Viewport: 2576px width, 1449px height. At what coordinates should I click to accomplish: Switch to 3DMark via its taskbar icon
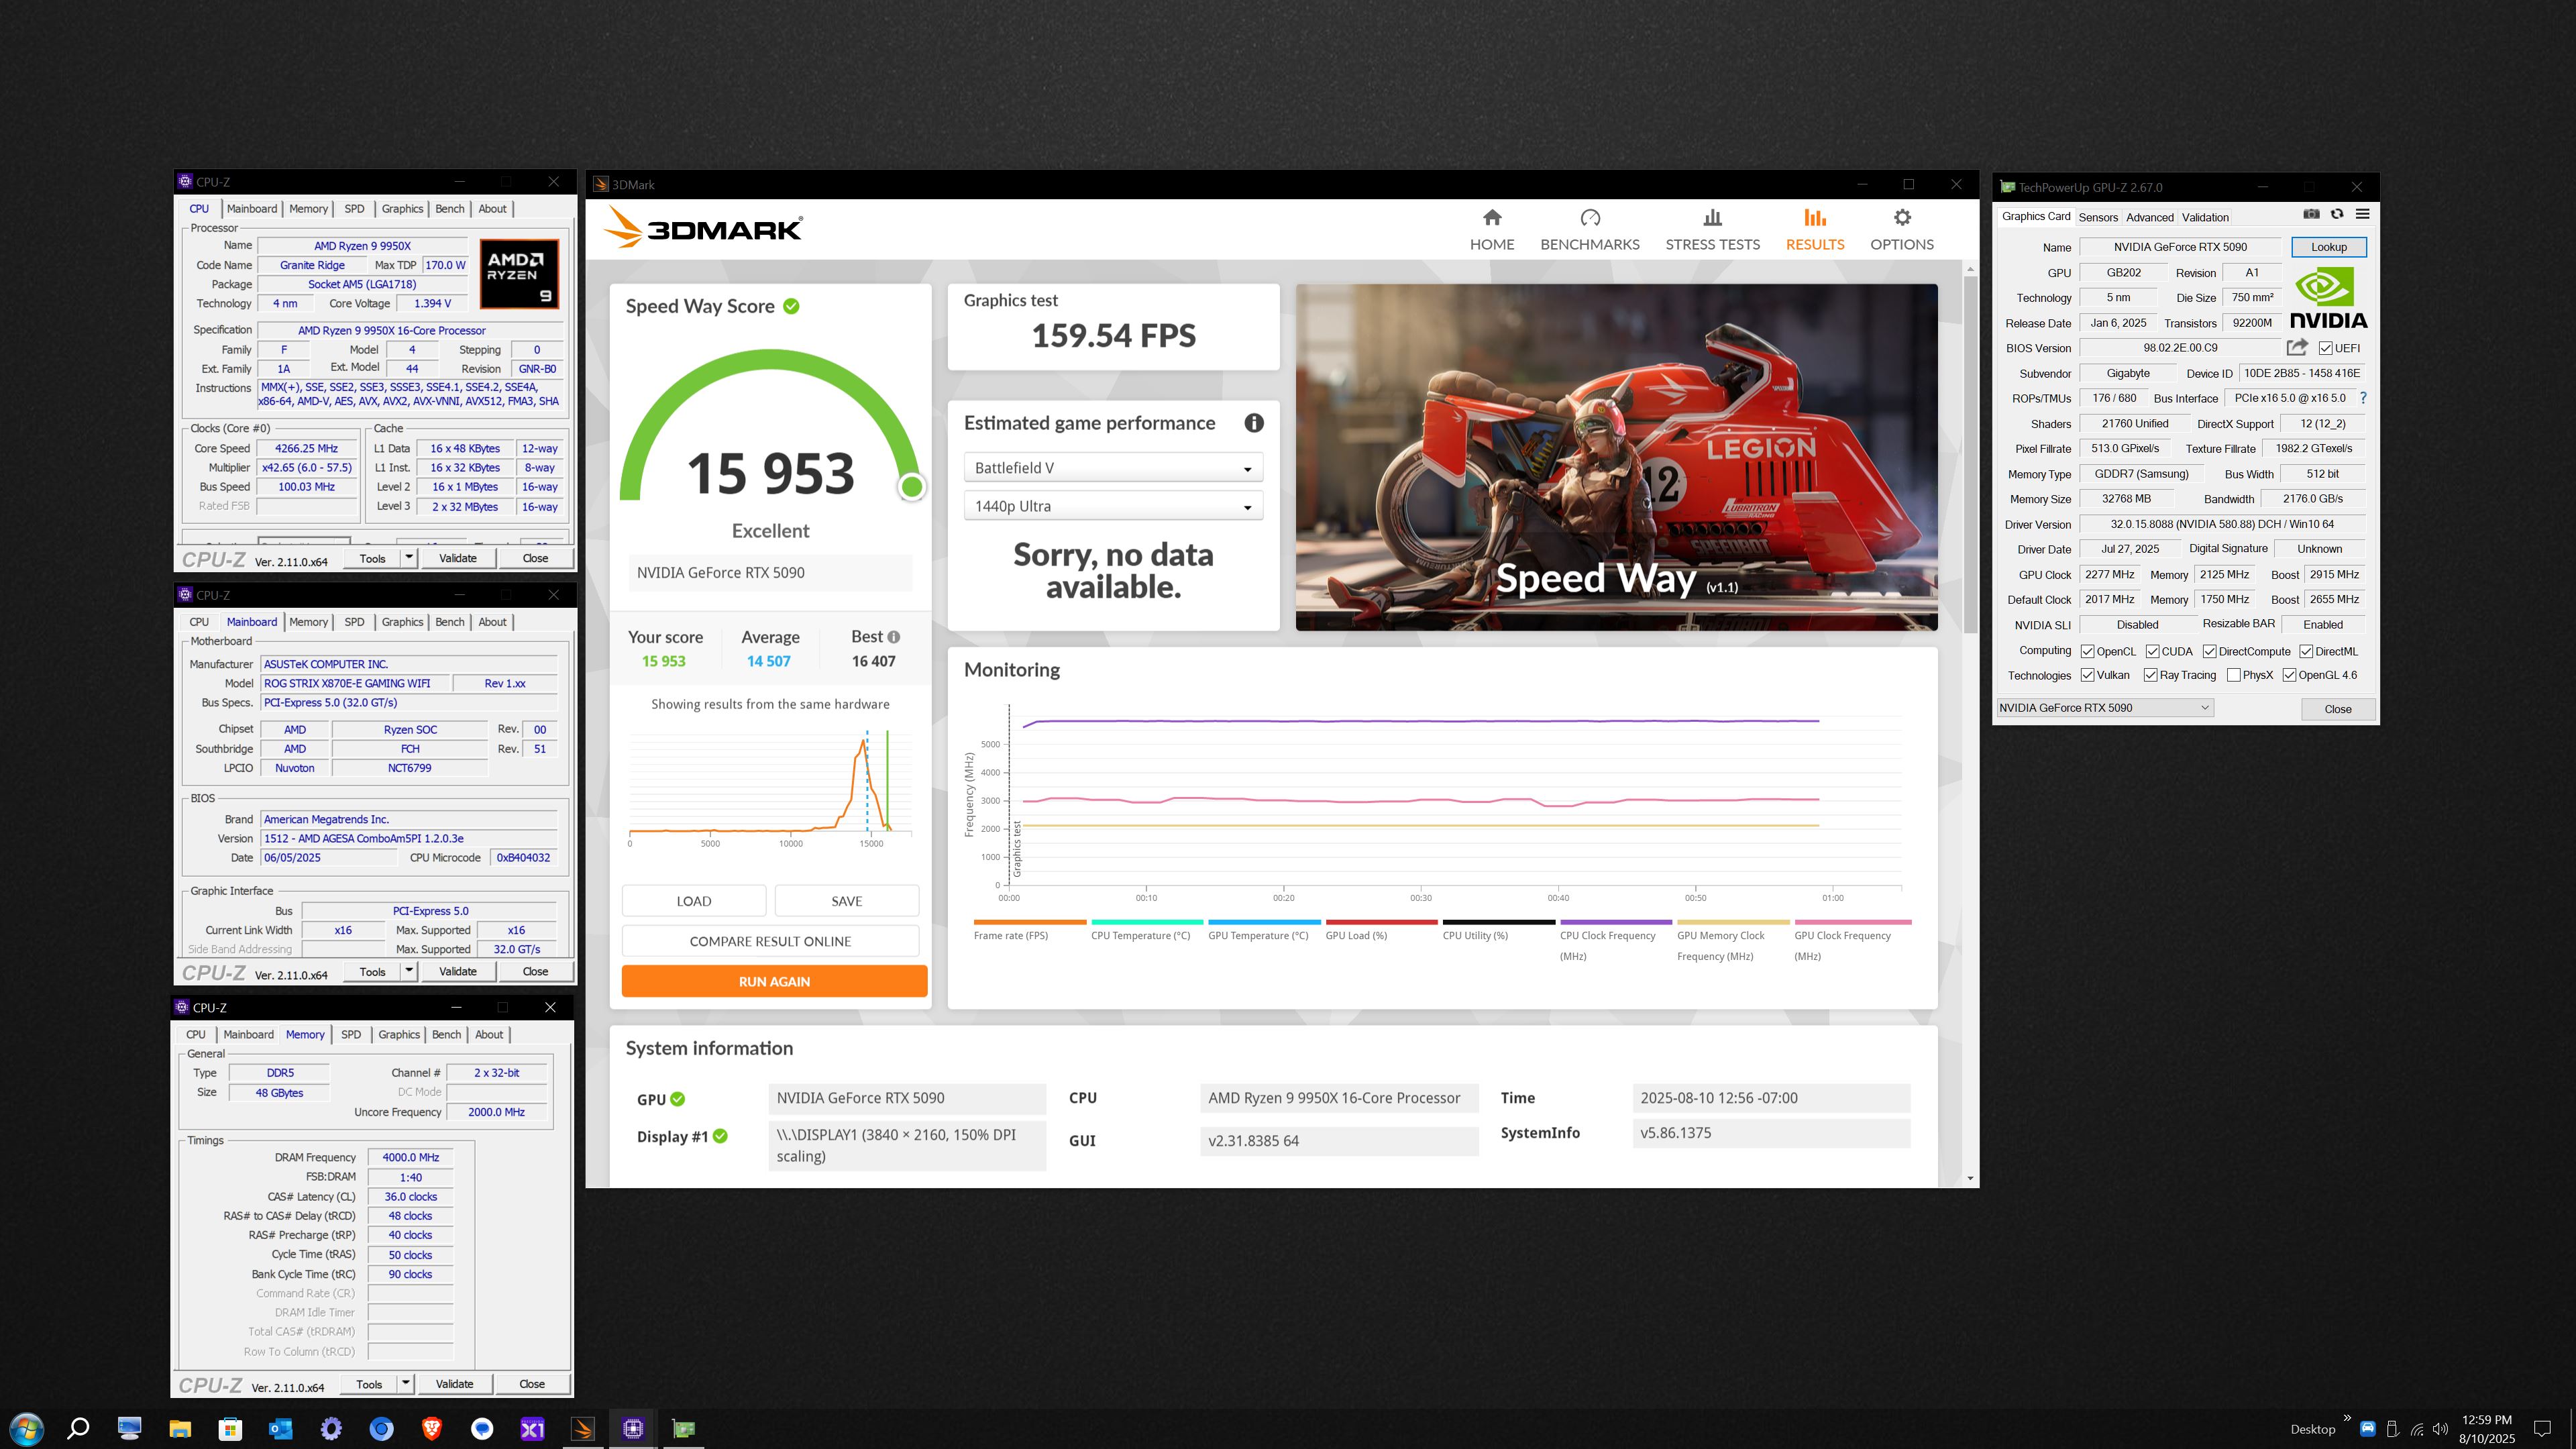pos(583,1428)
